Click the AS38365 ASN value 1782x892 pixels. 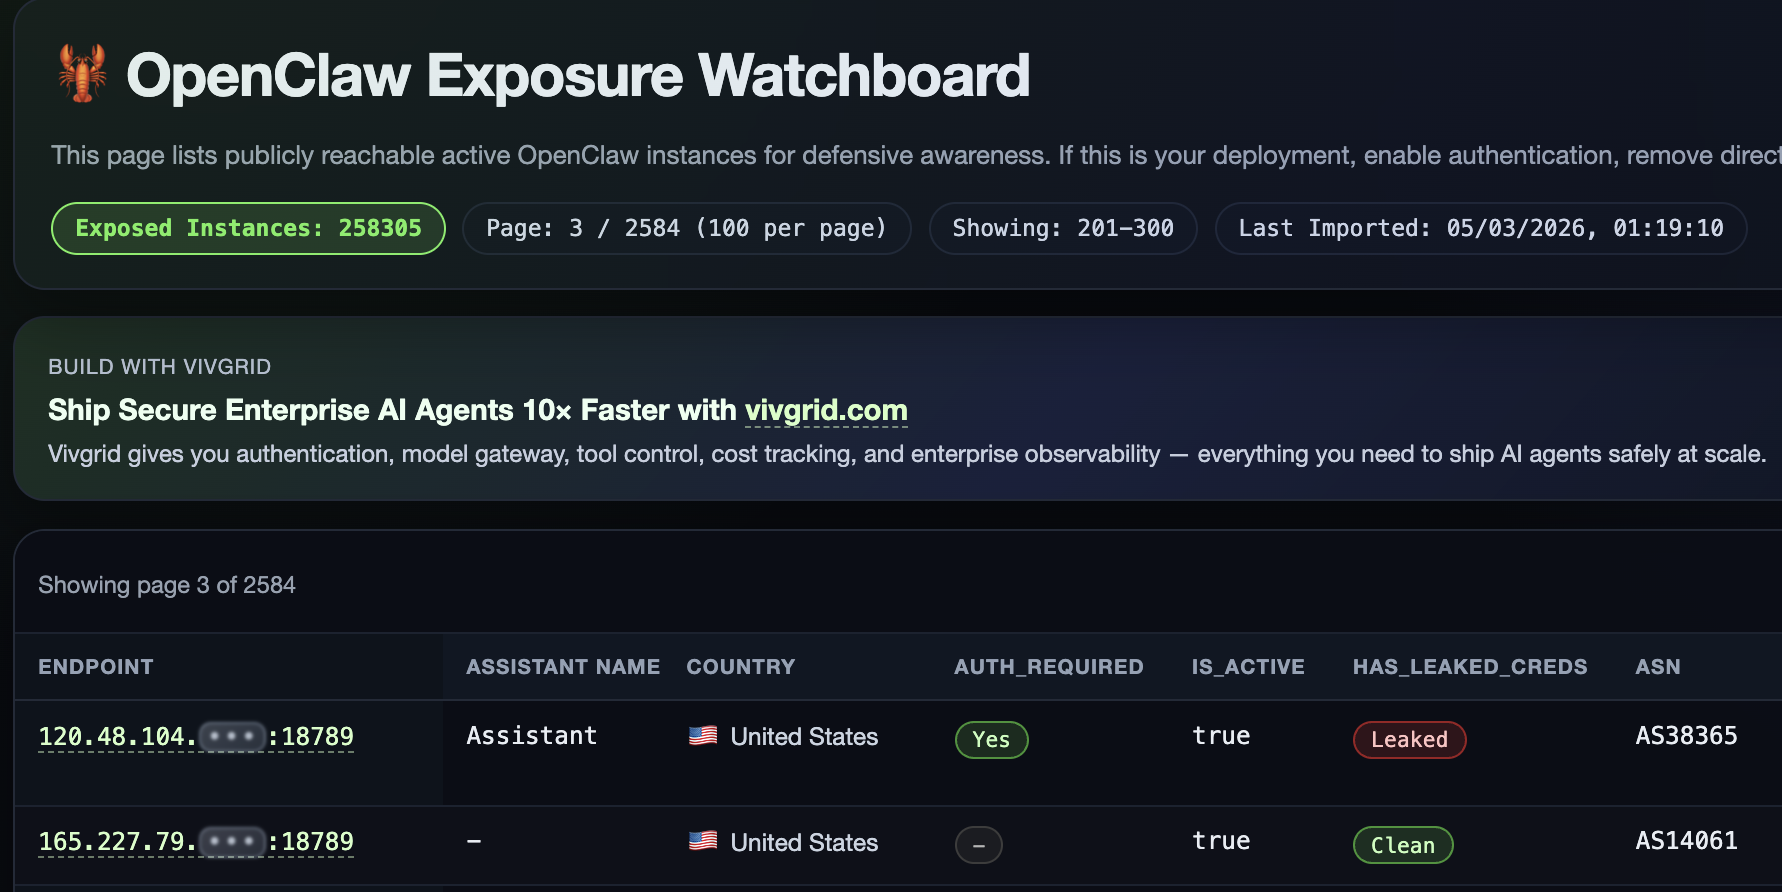pyautogui.click(x=1686, y=736)
